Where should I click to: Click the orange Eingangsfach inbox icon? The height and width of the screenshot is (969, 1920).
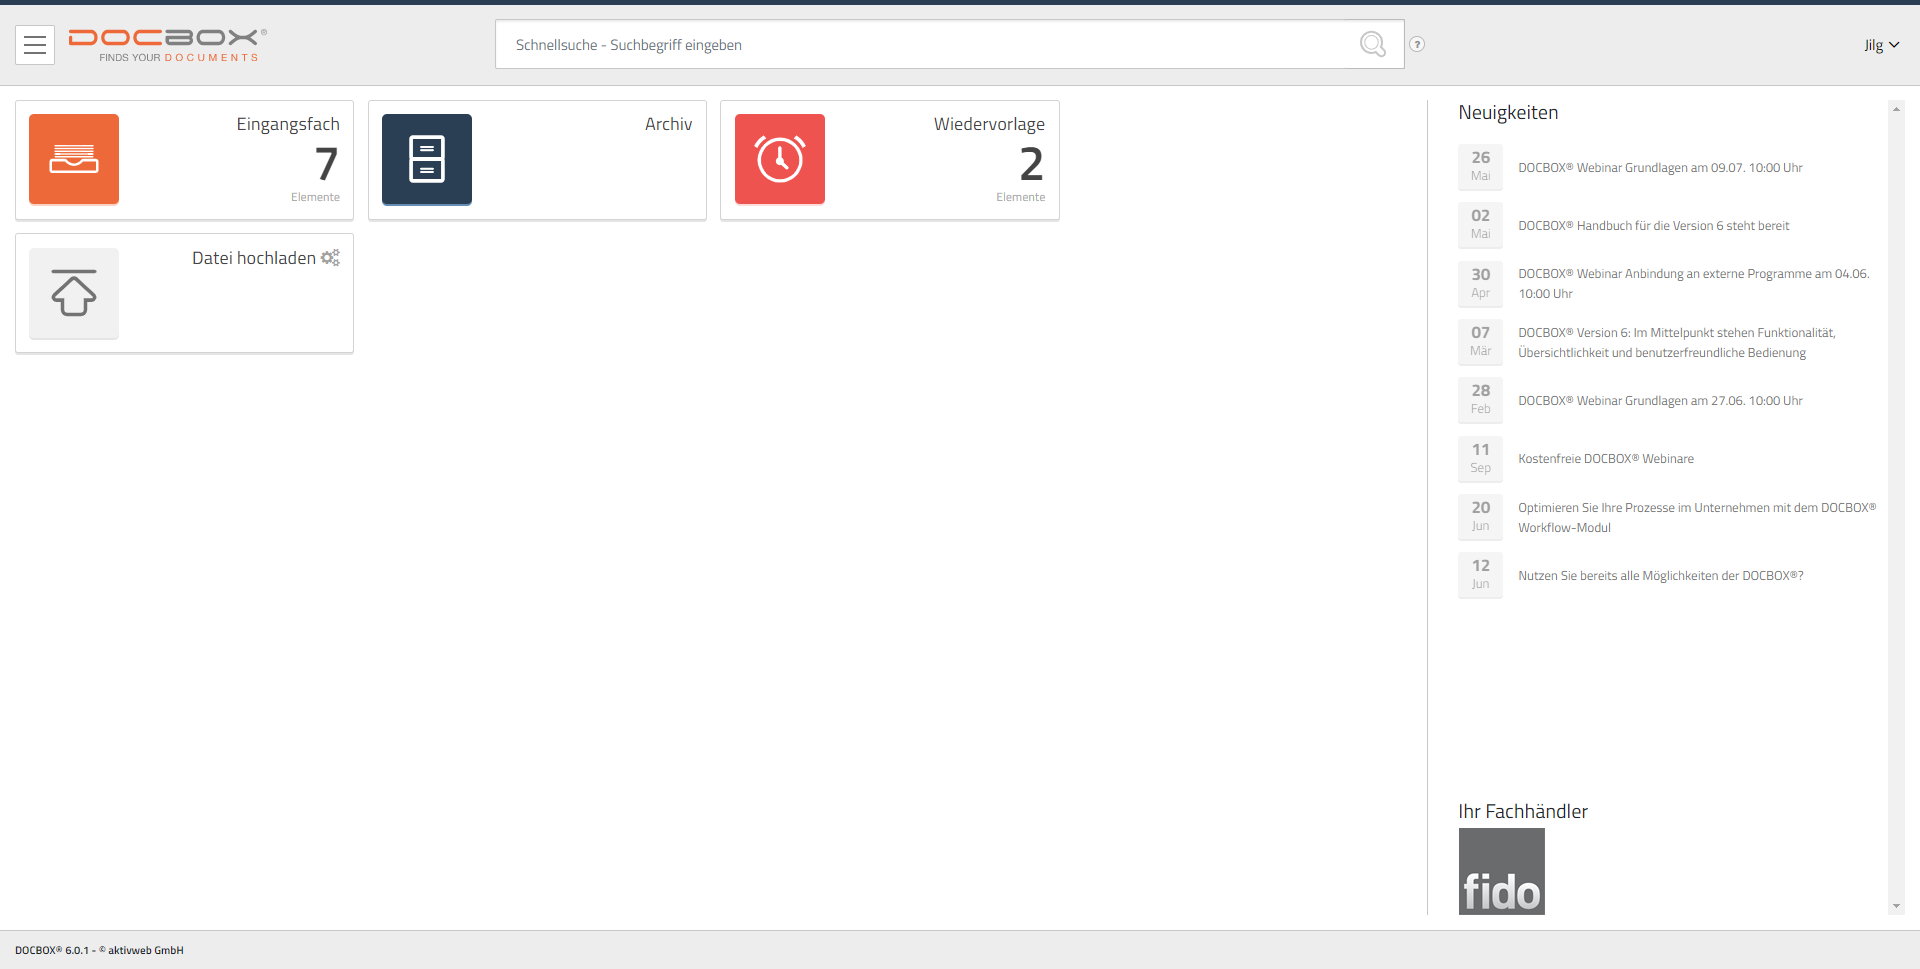coord(74,159)
